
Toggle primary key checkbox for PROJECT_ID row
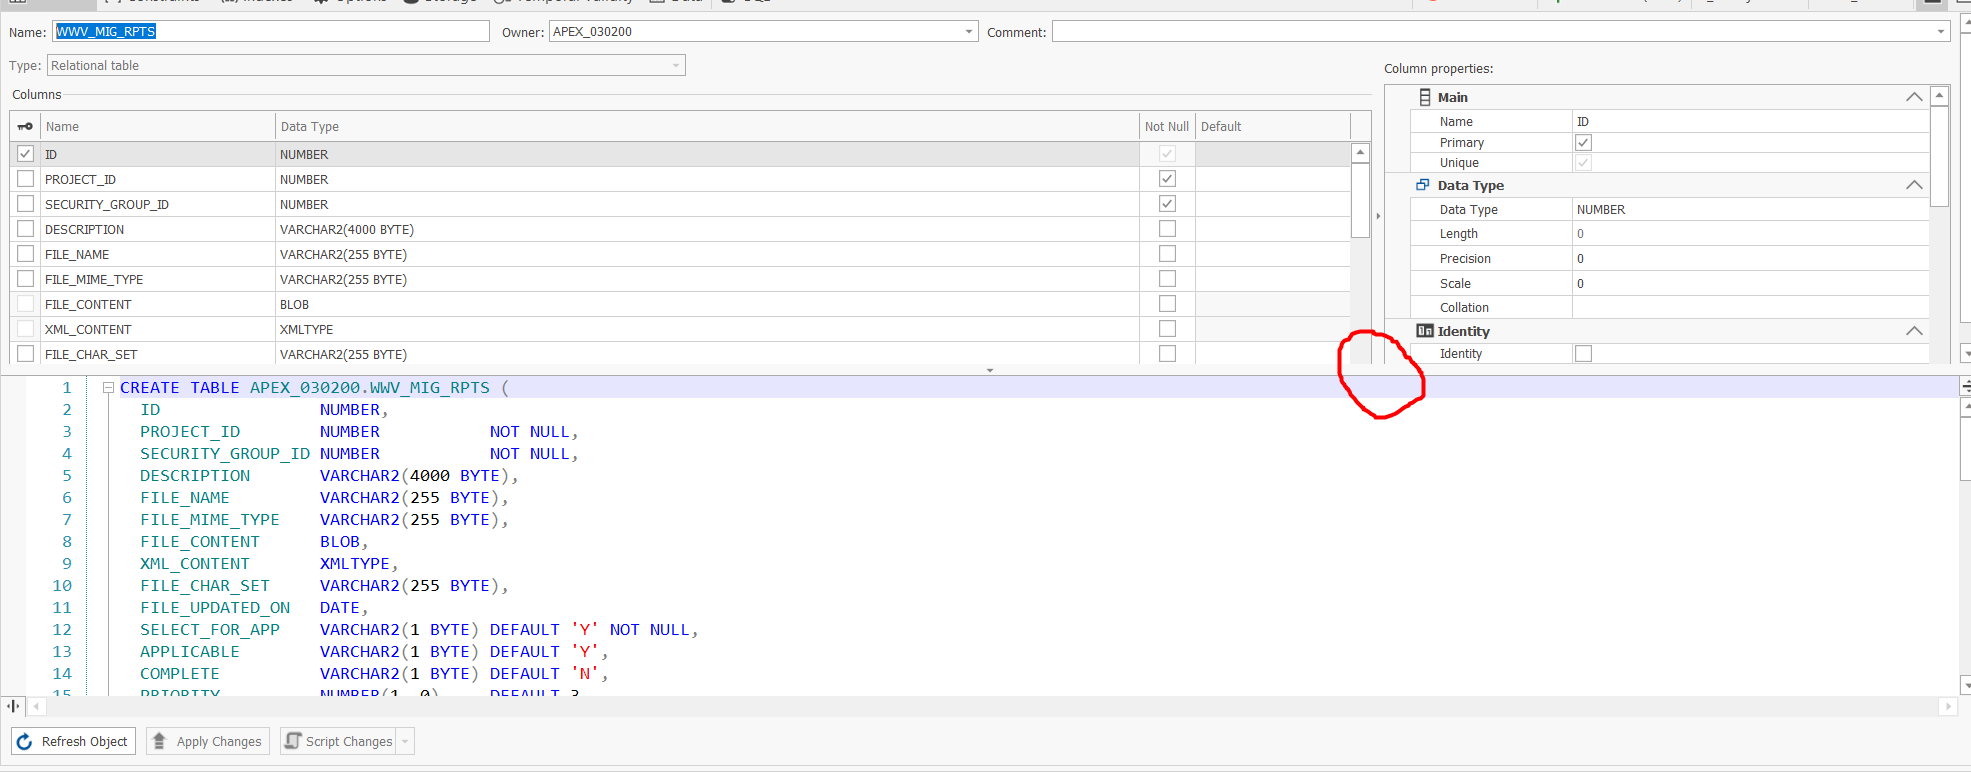pyautogui.click(x=26, y=179)
